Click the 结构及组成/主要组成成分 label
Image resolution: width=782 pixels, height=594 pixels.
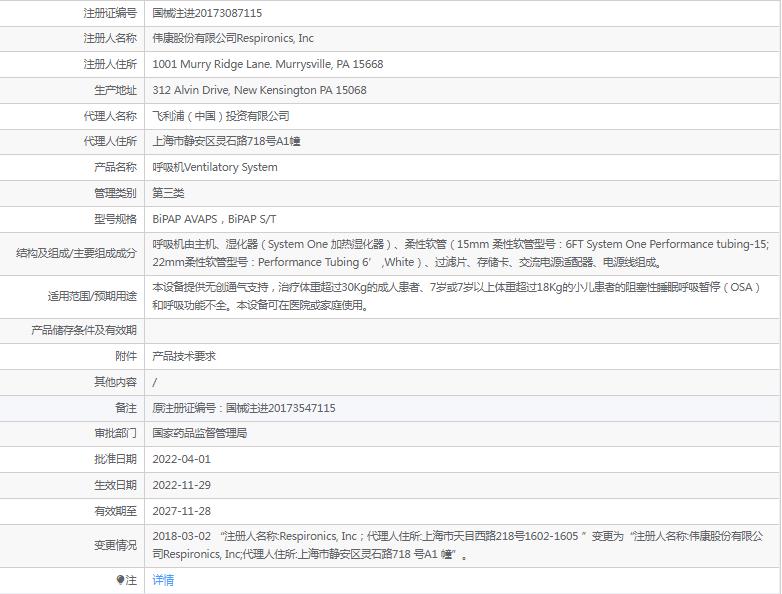(76, 253)
